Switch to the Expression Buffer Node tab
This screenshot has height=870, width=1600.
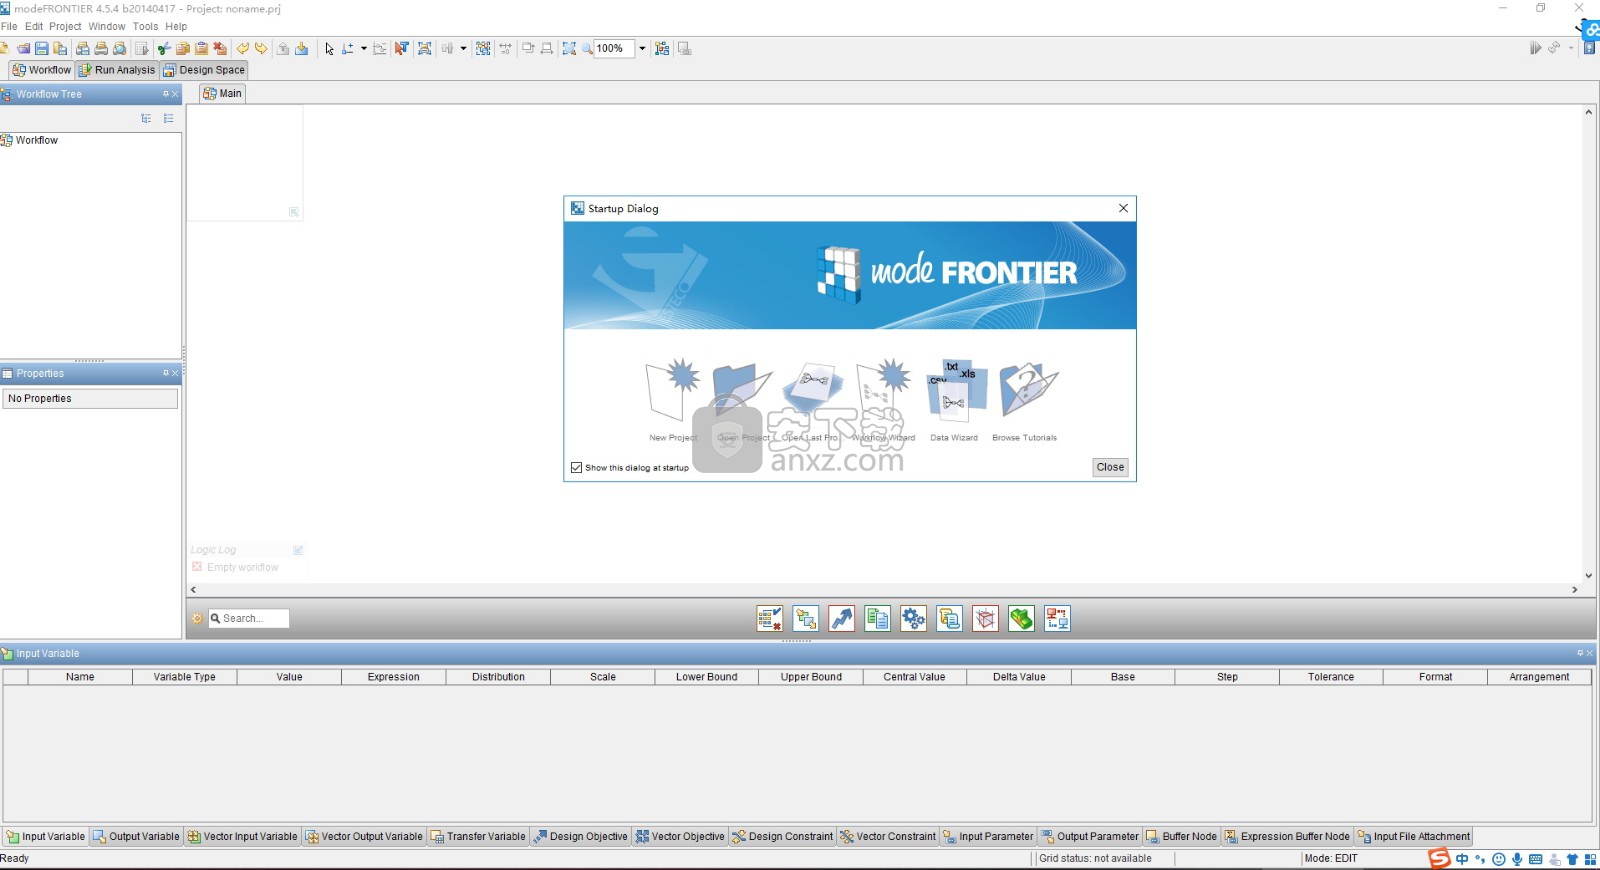1287,836
